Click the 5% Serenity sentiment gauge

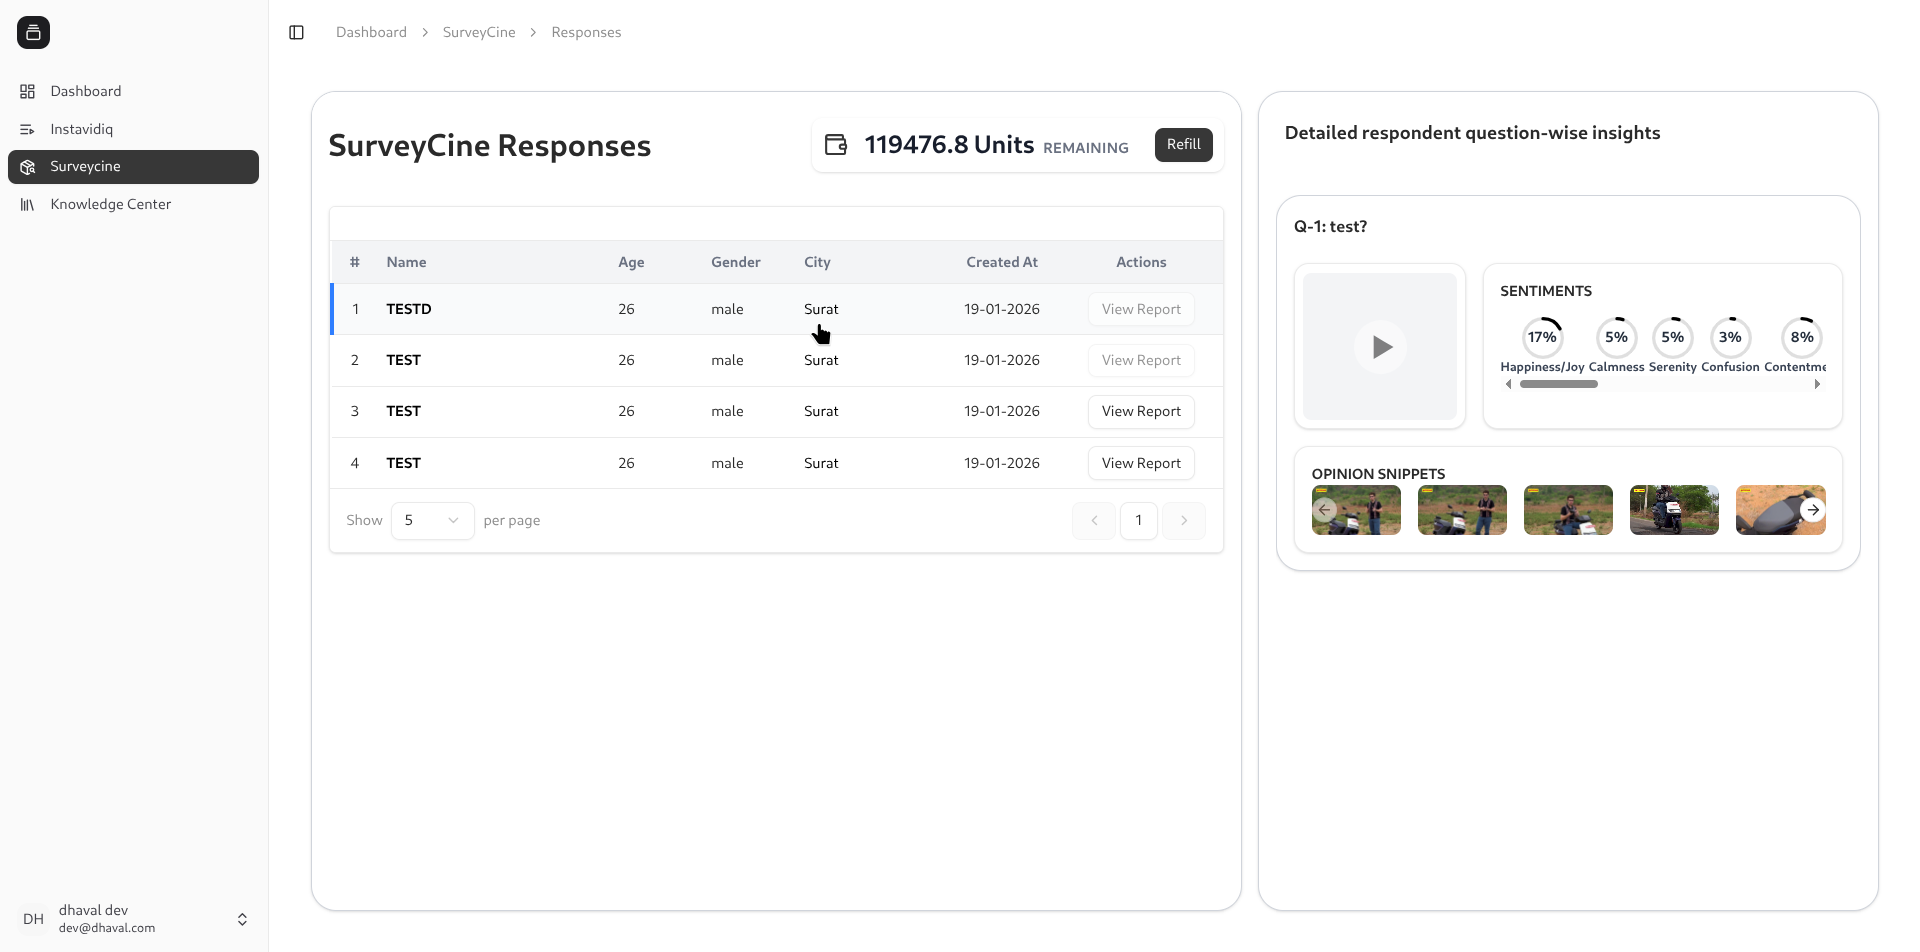(1672, 337)
